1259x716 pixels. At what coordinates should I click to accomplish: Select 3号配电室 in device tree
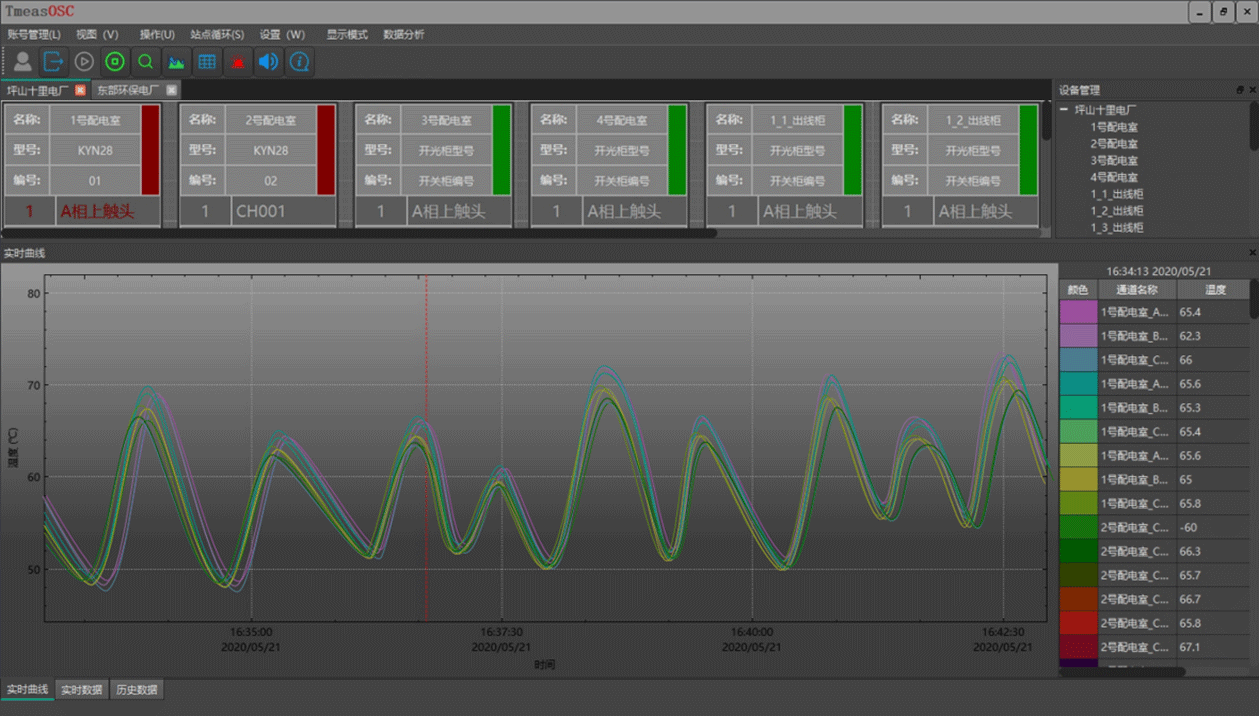[x=1113, y=160]
